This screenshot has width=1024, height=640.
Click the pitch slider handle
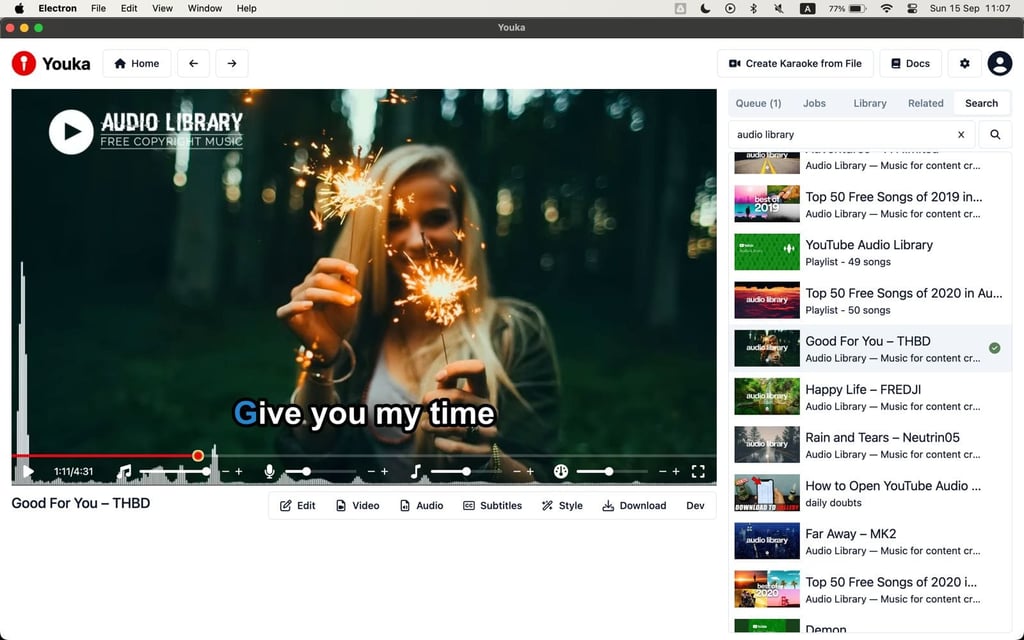coord(466,472)
